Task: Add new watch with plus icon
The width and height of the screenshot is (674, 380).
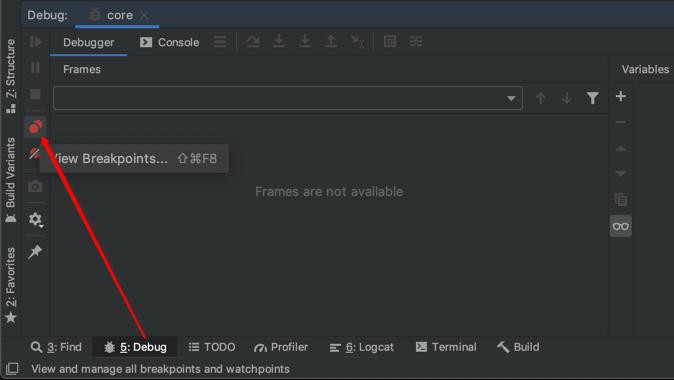Action: click(x=621, y=96)
